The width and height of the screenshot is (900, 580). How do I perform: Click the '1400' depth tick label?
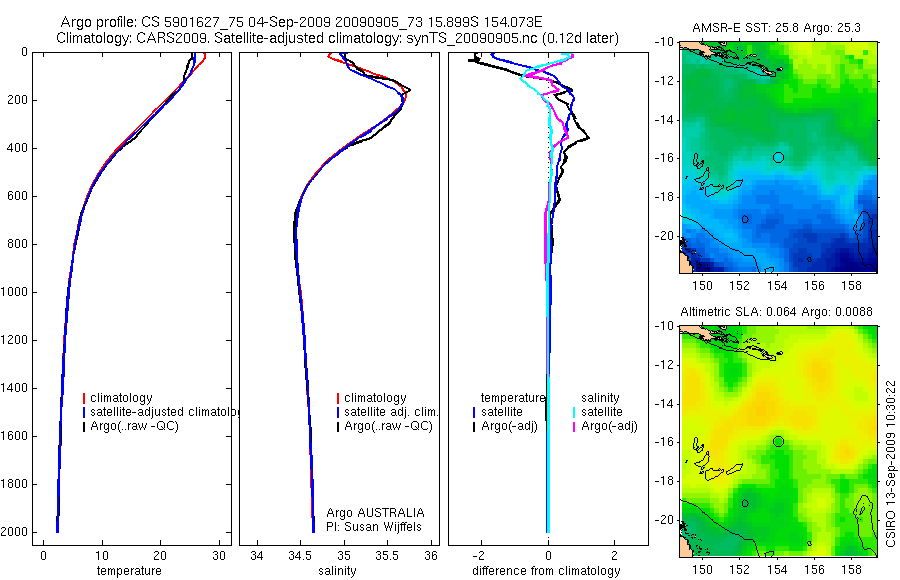(x=16, y=388)
